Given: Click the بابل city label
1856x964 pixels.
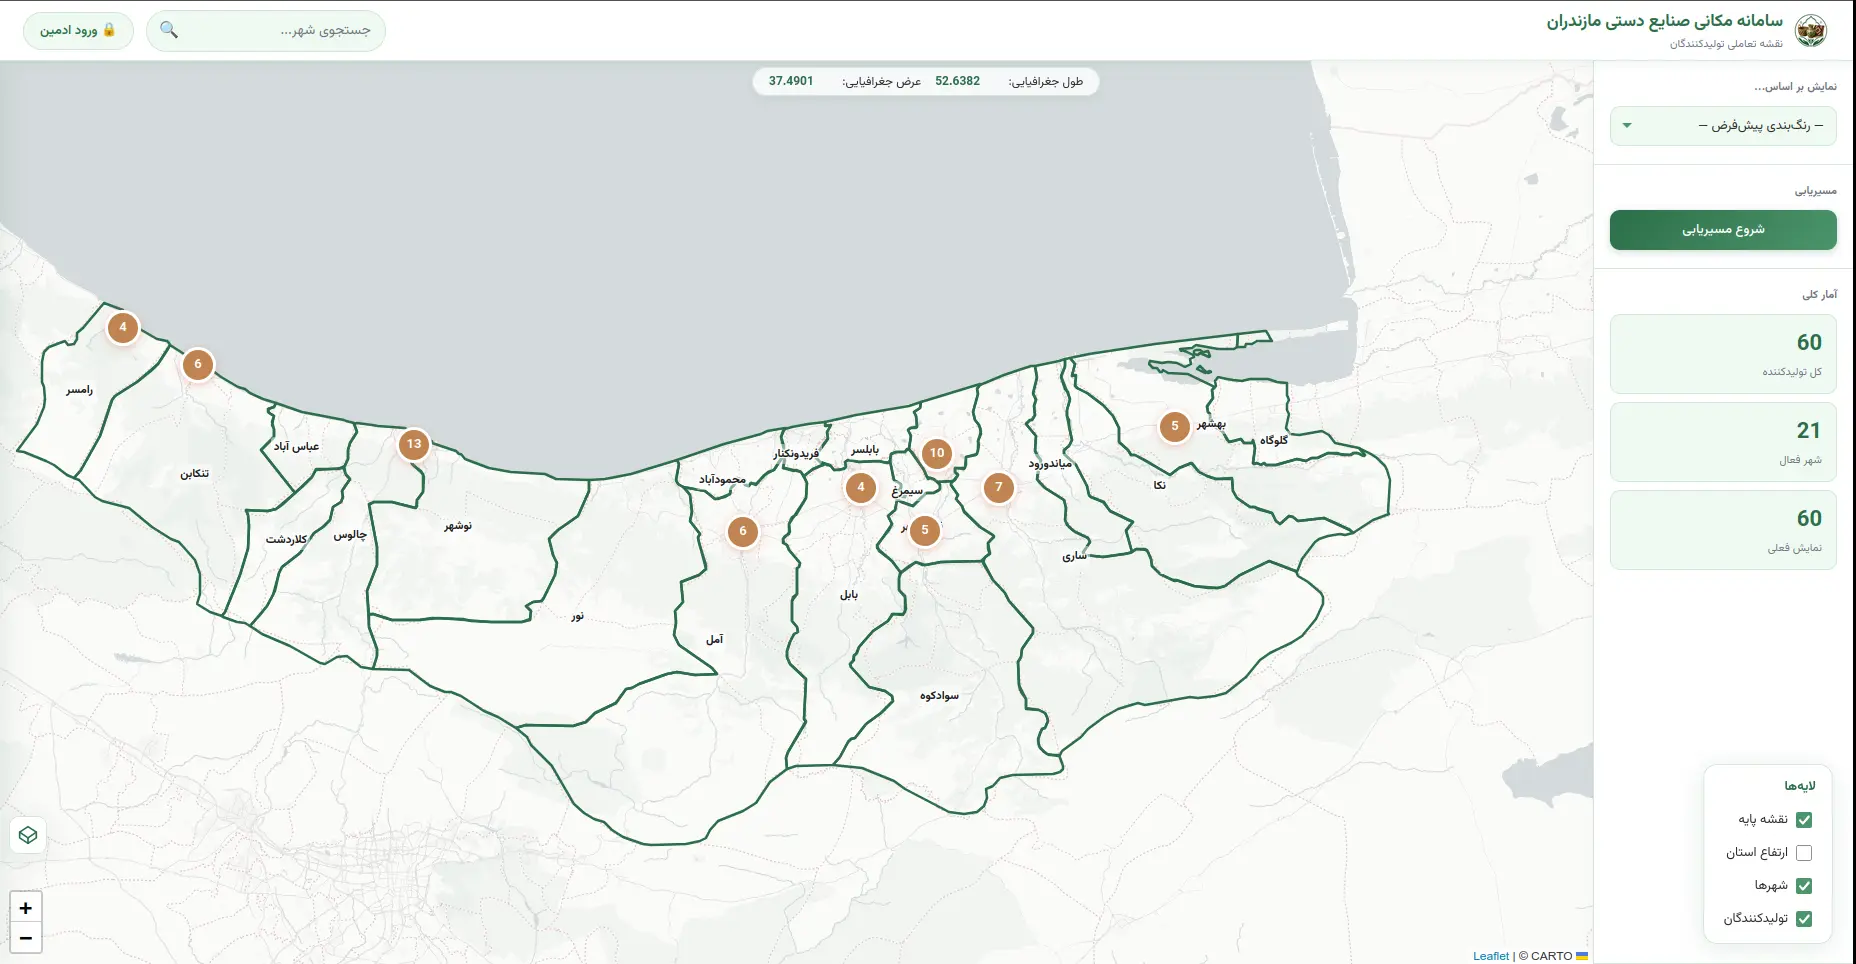Looking at the screenshot, I should point(849,595).
